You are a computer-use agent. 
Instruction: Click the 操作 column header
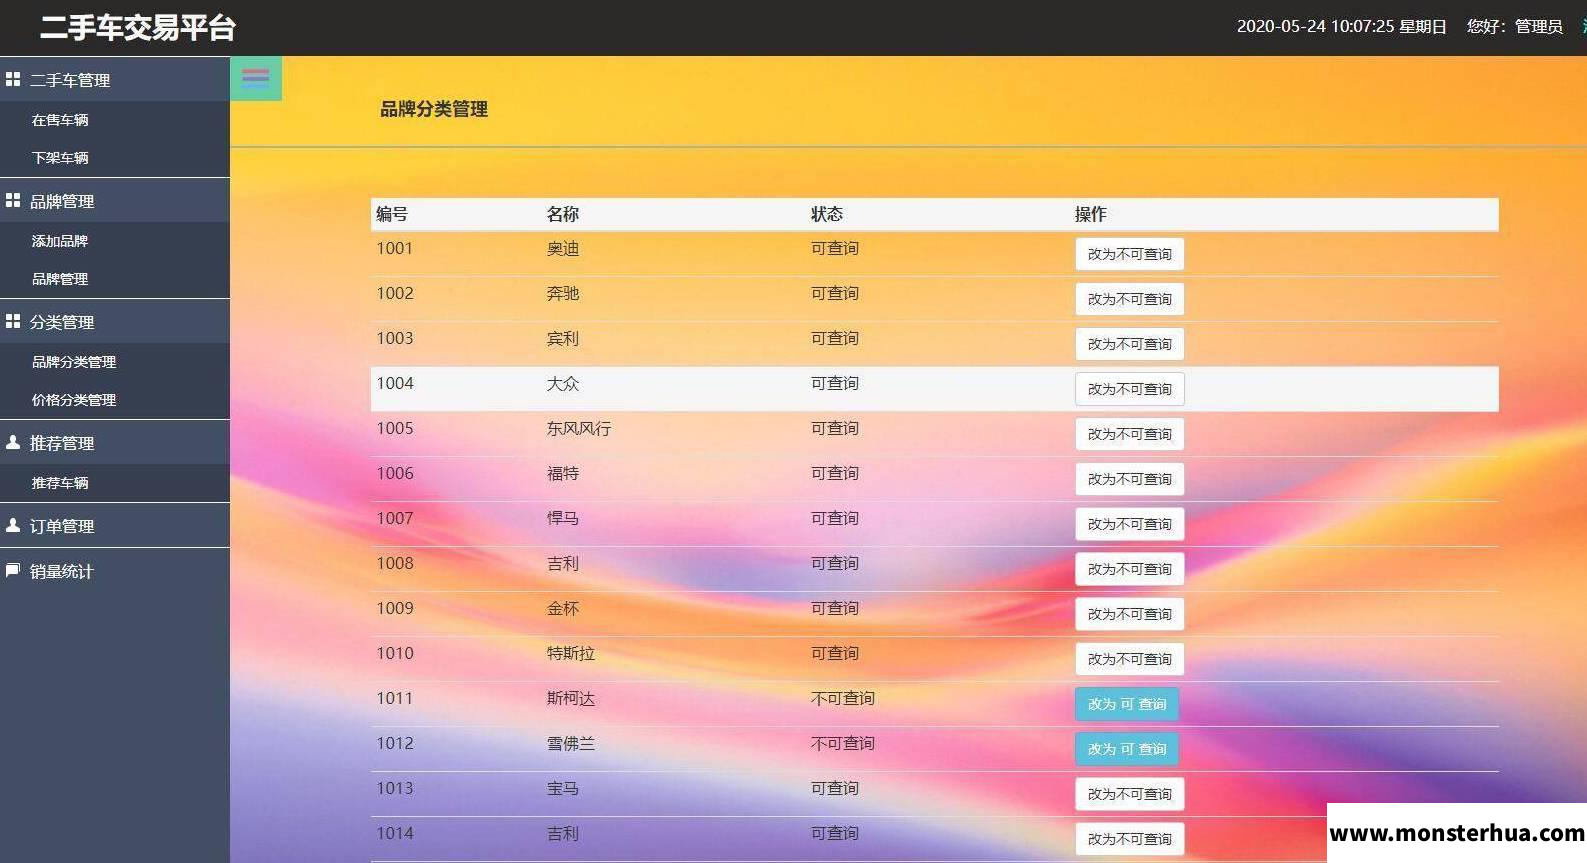click(x=1091, y=214)
